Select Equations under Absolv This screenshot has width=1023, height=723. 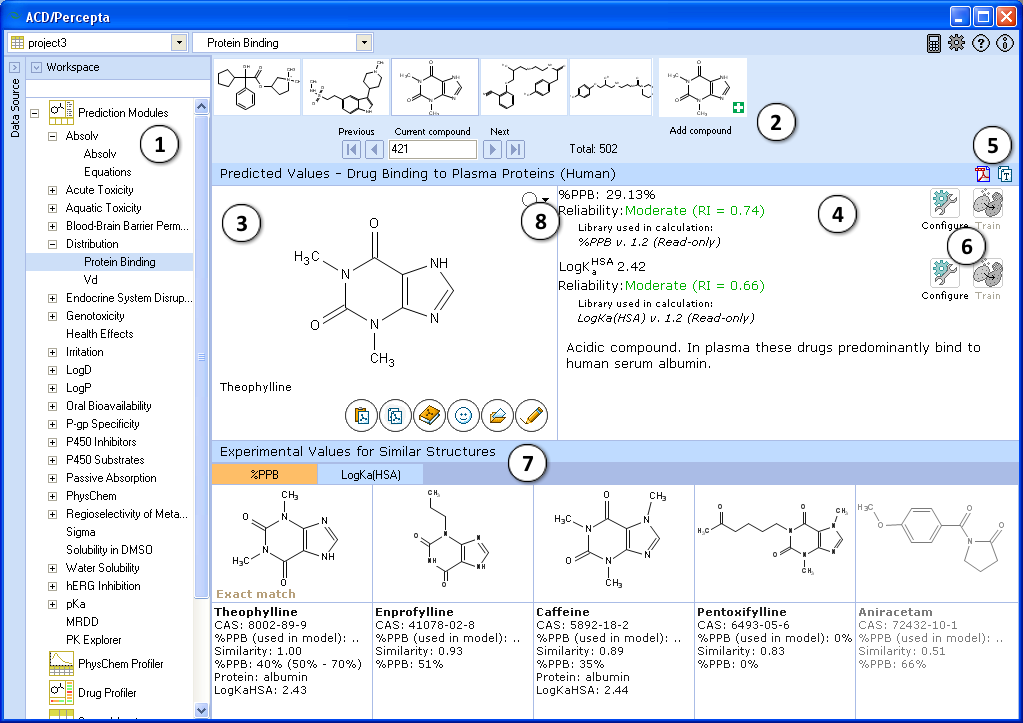(108, 172)
